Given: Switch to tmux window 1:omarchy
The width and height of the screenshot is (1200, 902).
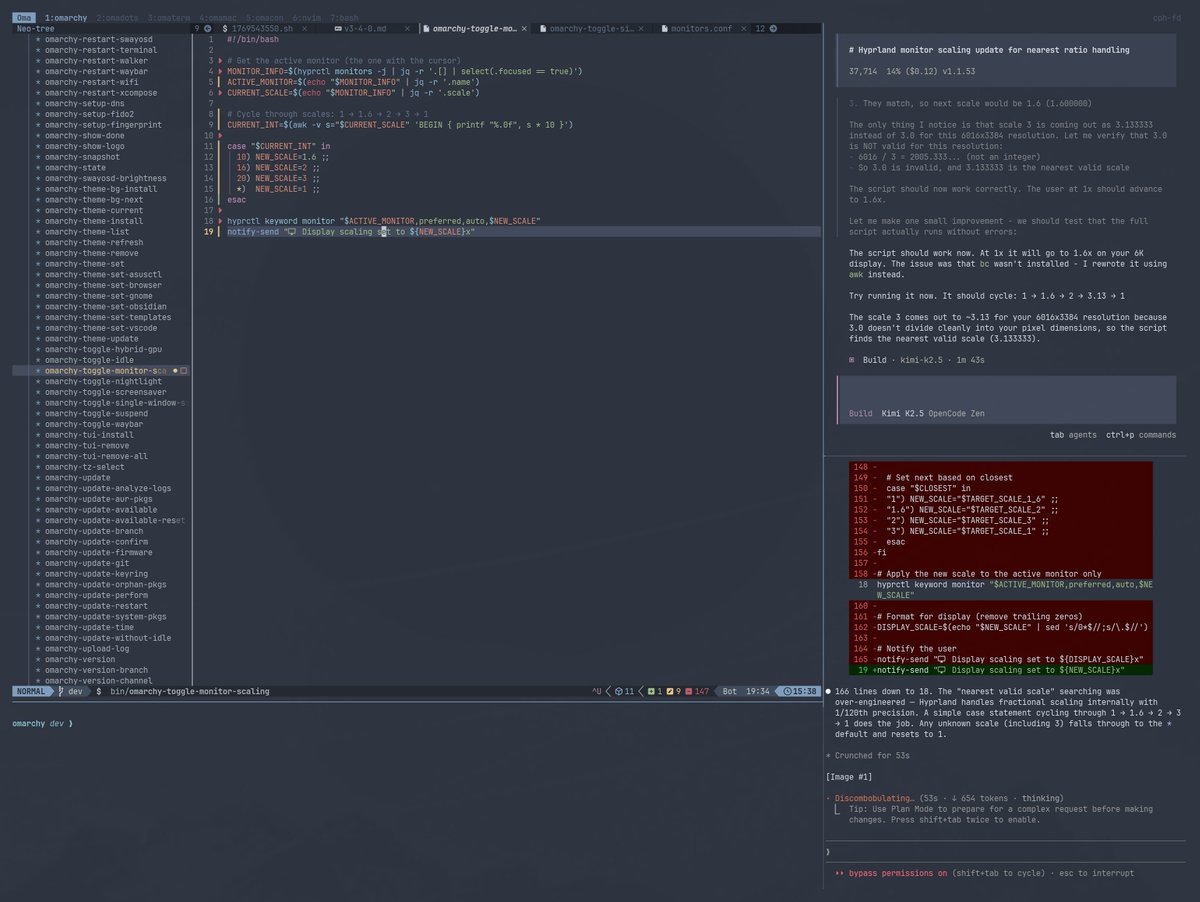Looking at the screenshot, I should [x=66, y=17].
